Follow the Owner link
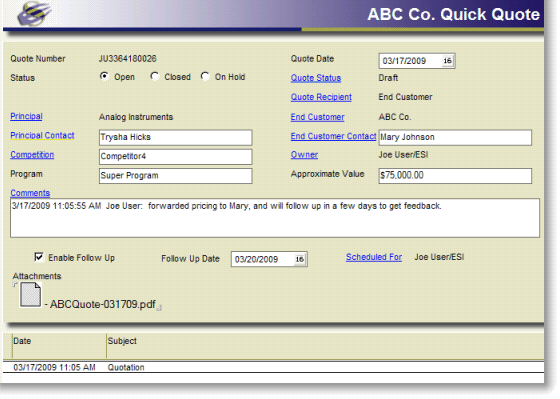This screenshot has width=560, height=399. [304, 155]
